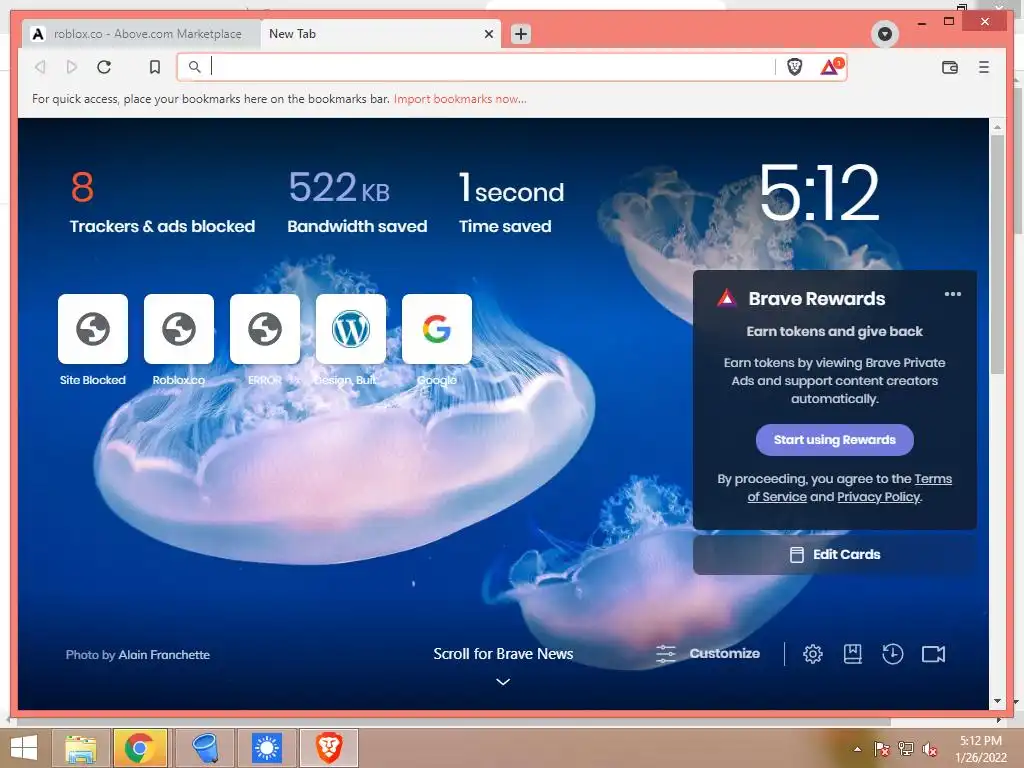Viewport: 1024px width, 768px height.
Task: Click the 8 Trackers & ads blocked stat
Action: coord(162,202)
